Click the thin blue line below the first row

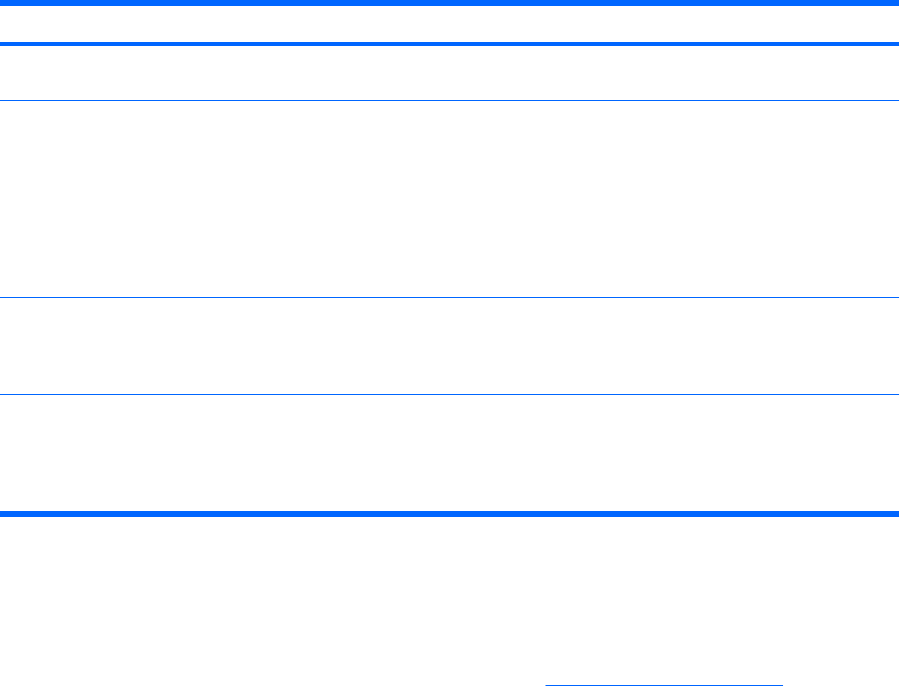(x=450, y=100)
